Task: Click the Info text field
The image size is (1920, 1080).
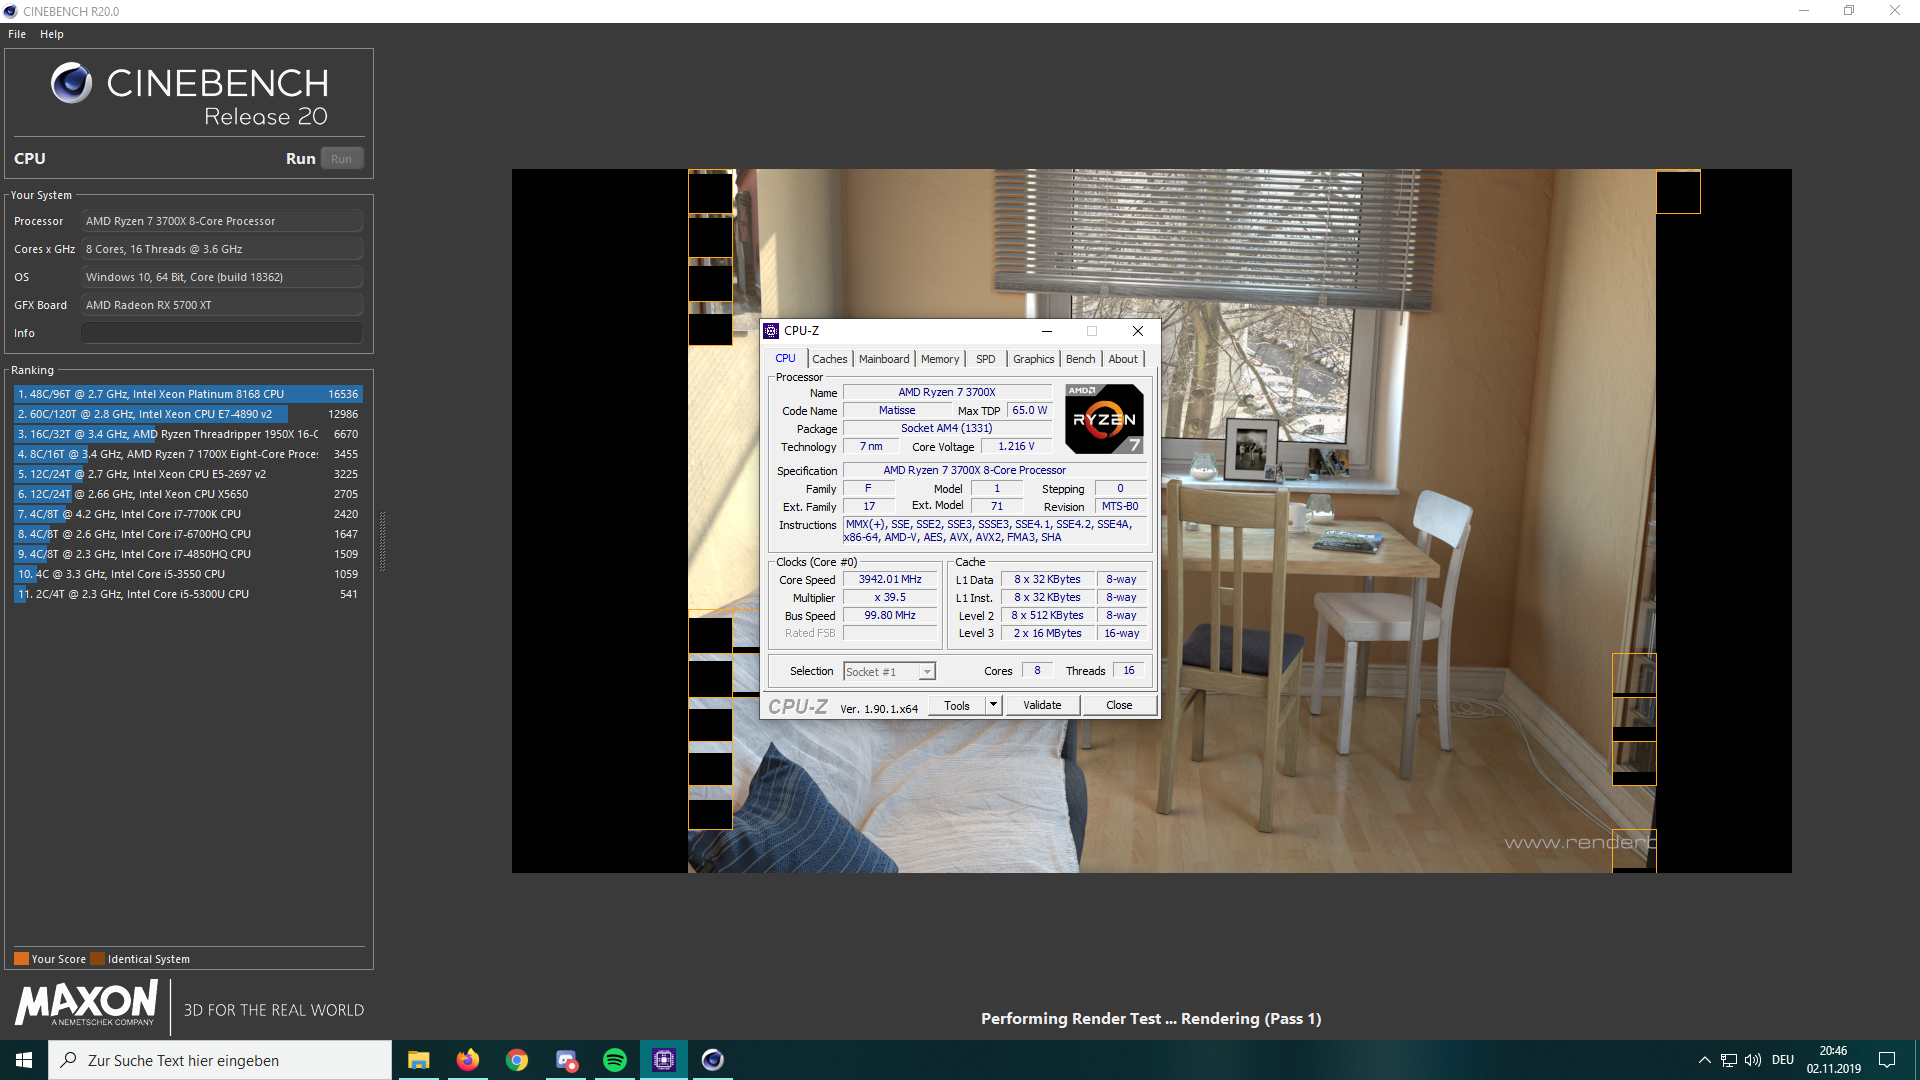Action: point(222,333)
